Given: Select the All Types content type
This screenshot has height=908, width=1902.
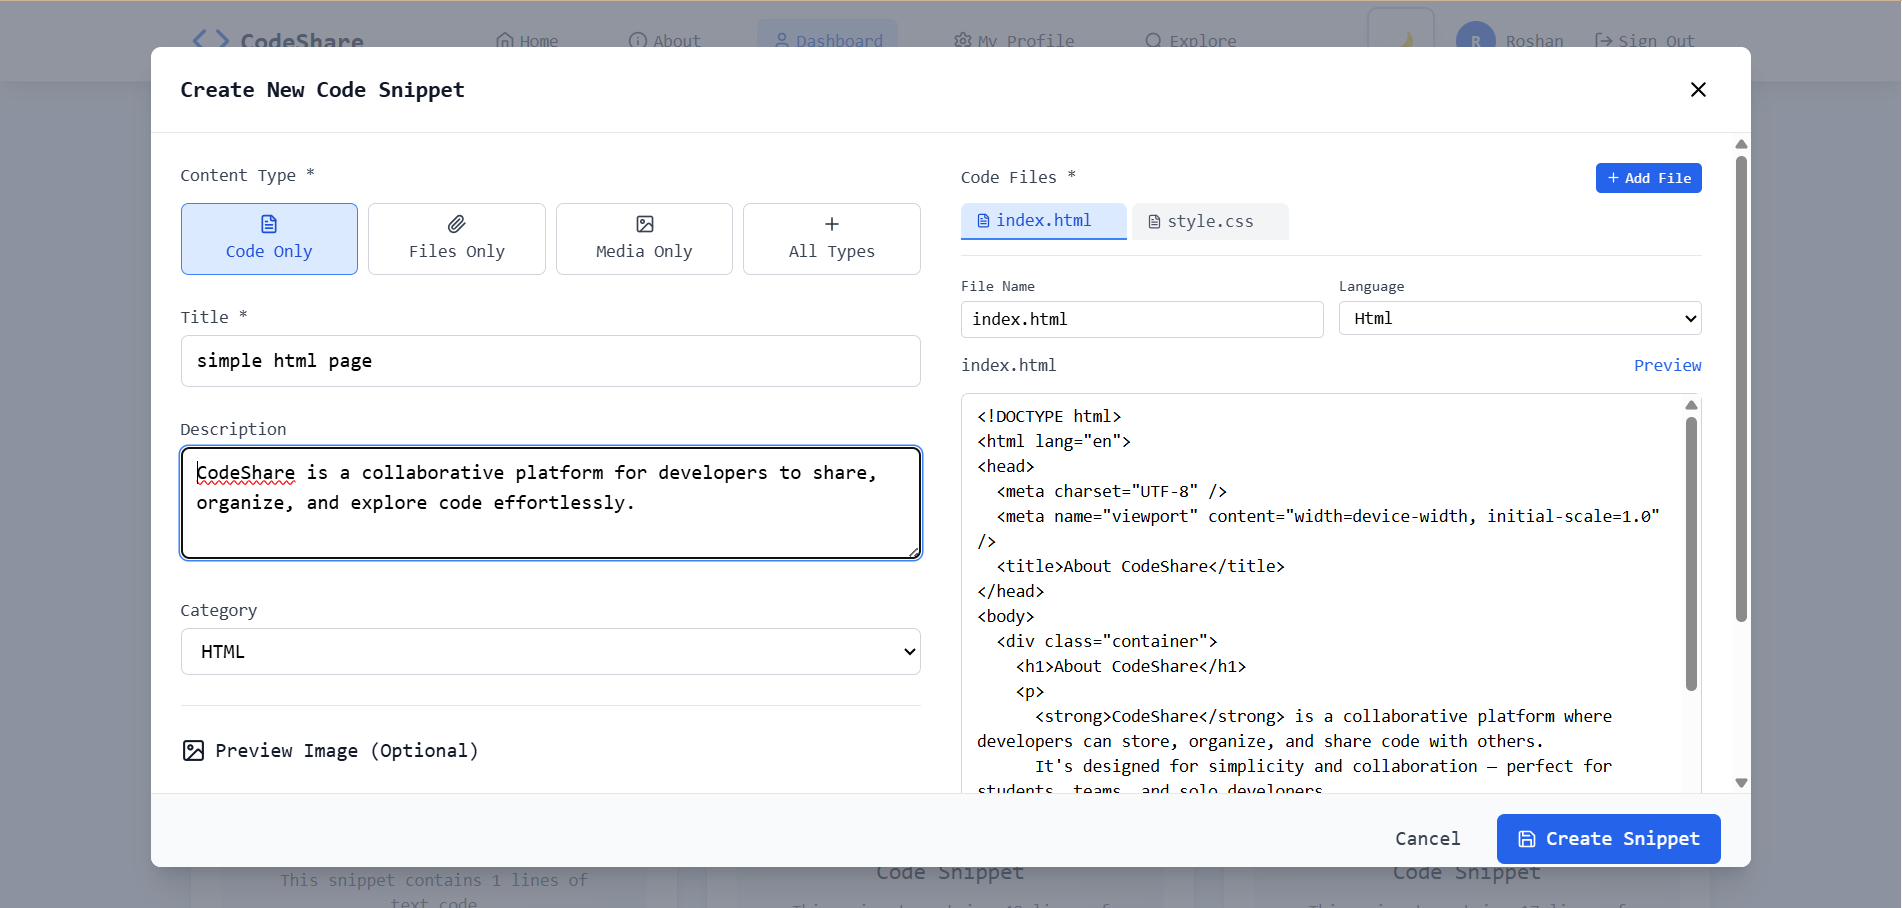Looking at the screenshot, I should click(x=832, y=239).
